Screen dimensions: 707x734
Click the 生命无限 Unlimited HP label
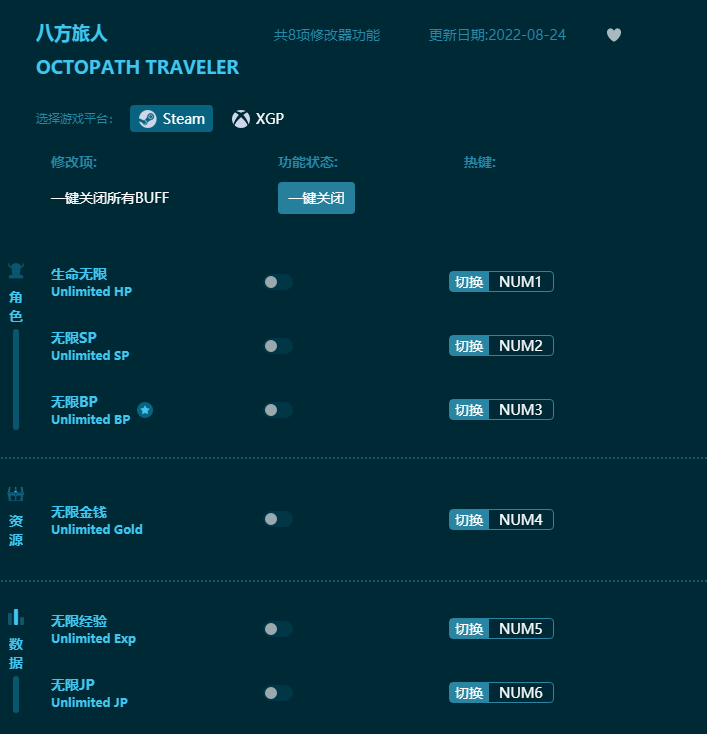[x=91, y=282]
